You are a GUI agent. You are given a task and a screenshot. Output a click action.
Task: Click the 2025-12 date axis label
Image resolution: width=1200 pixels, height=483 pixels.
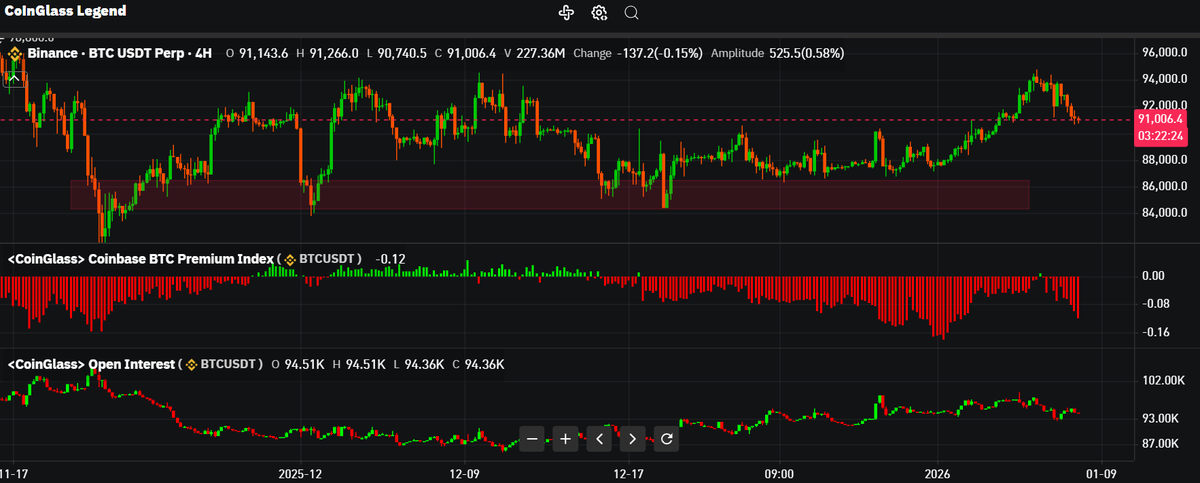[x=300, y=473]
